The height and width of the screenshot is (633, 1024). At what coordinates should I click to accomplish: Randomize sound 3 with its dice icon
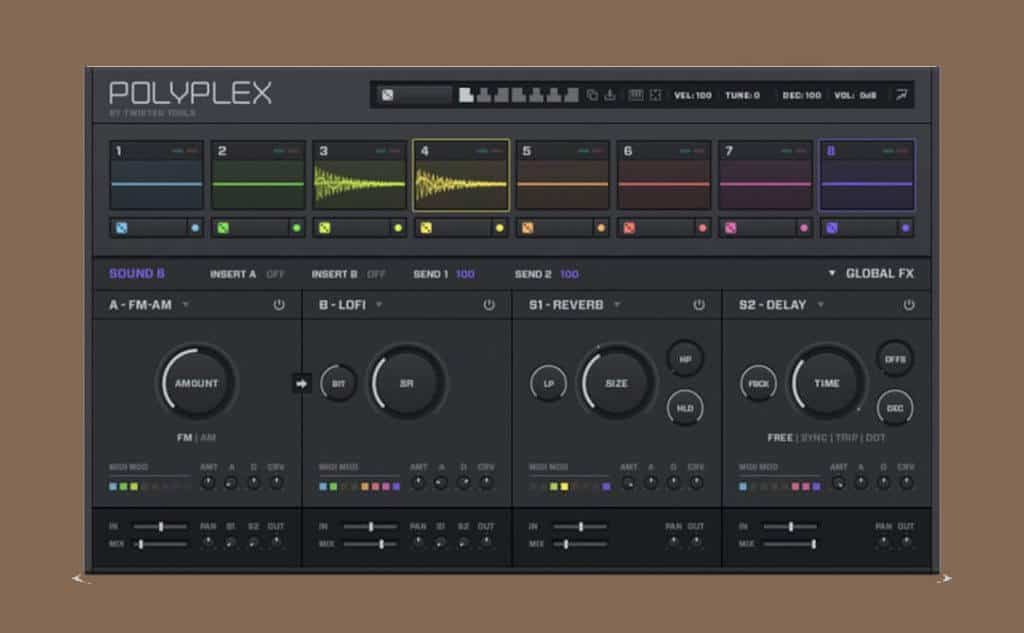(x=325, y=228)
